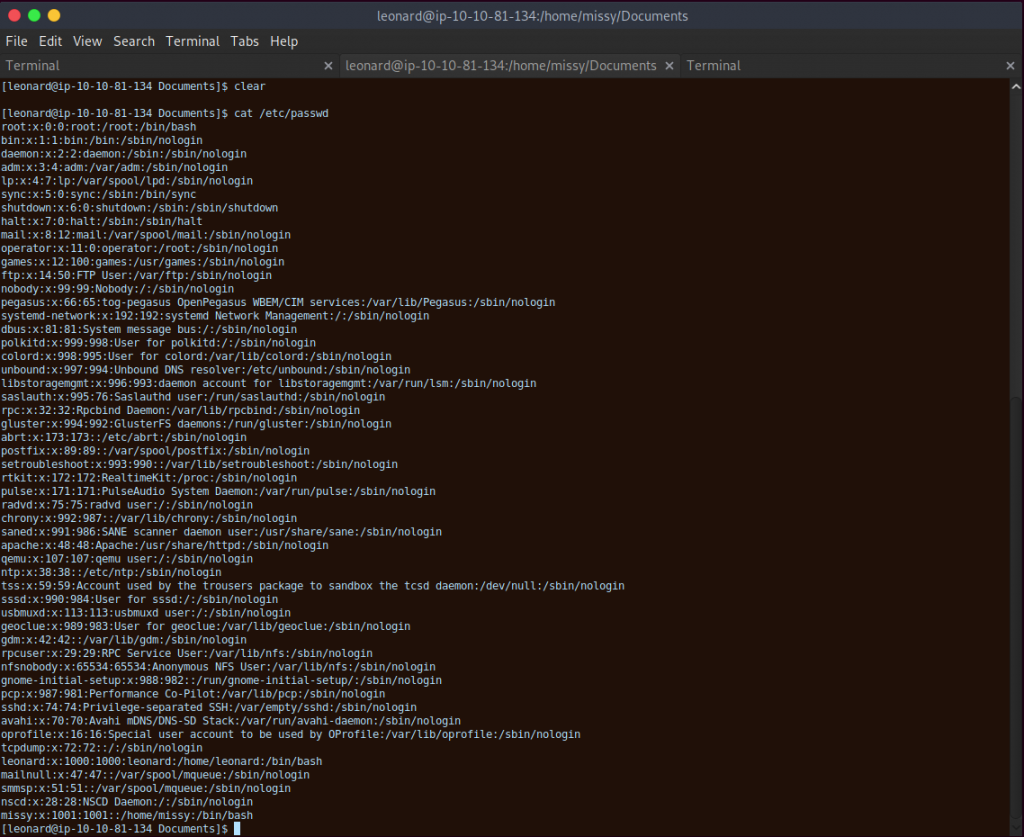Viewport: 1024px width, 837px height.
Task: Click the green window button
Action: [x=34, y=16]
